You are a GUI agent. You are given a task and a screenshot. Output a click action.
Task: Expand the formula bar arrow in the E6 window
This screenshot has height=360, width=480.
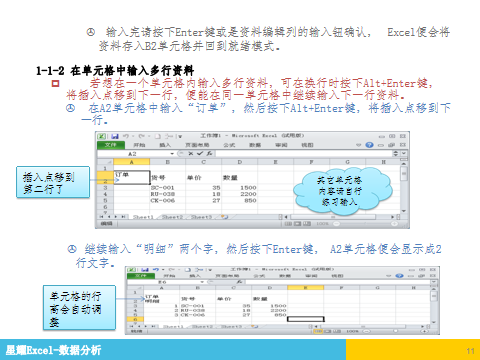(434, 282)
